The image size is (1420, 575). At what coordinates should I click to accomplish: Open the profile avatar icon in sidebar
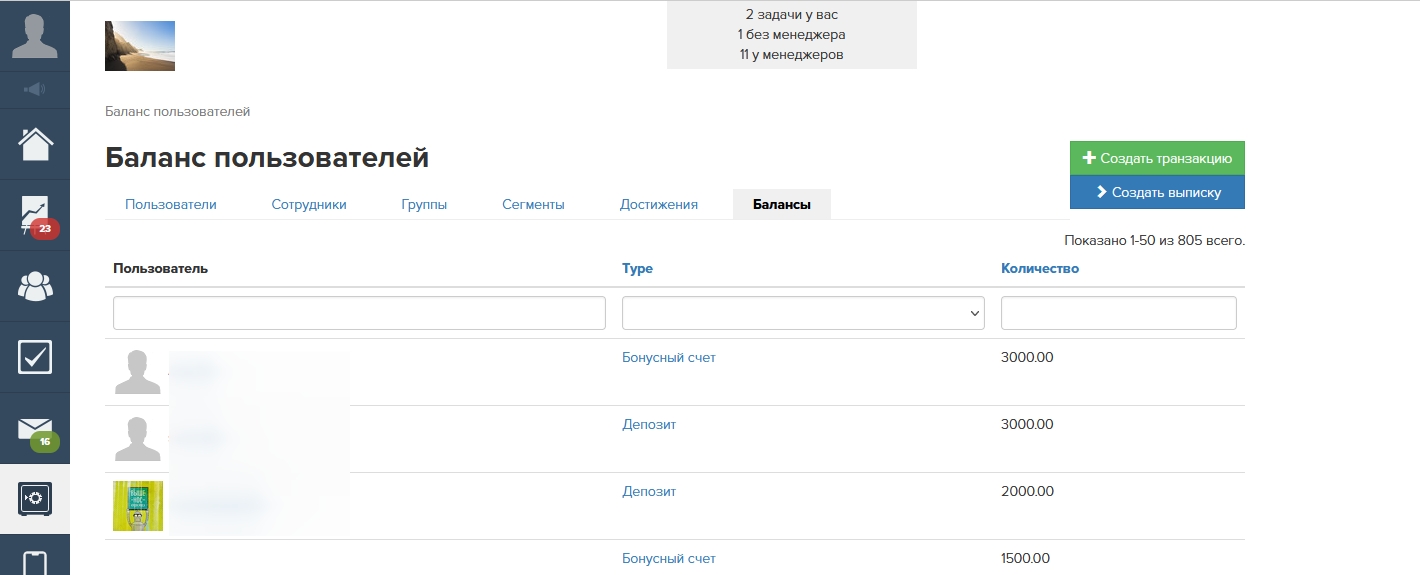pos(34,35)
